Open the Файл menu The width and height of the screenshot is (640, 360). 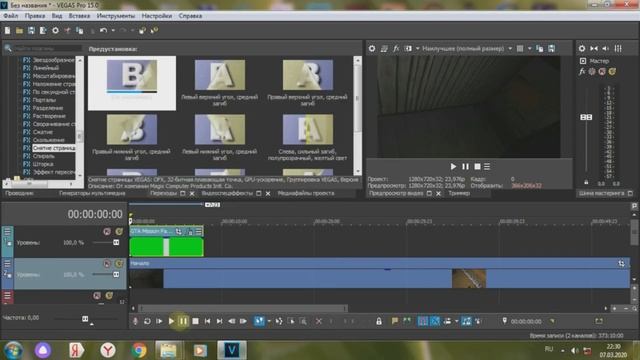[x=11, y=16]
